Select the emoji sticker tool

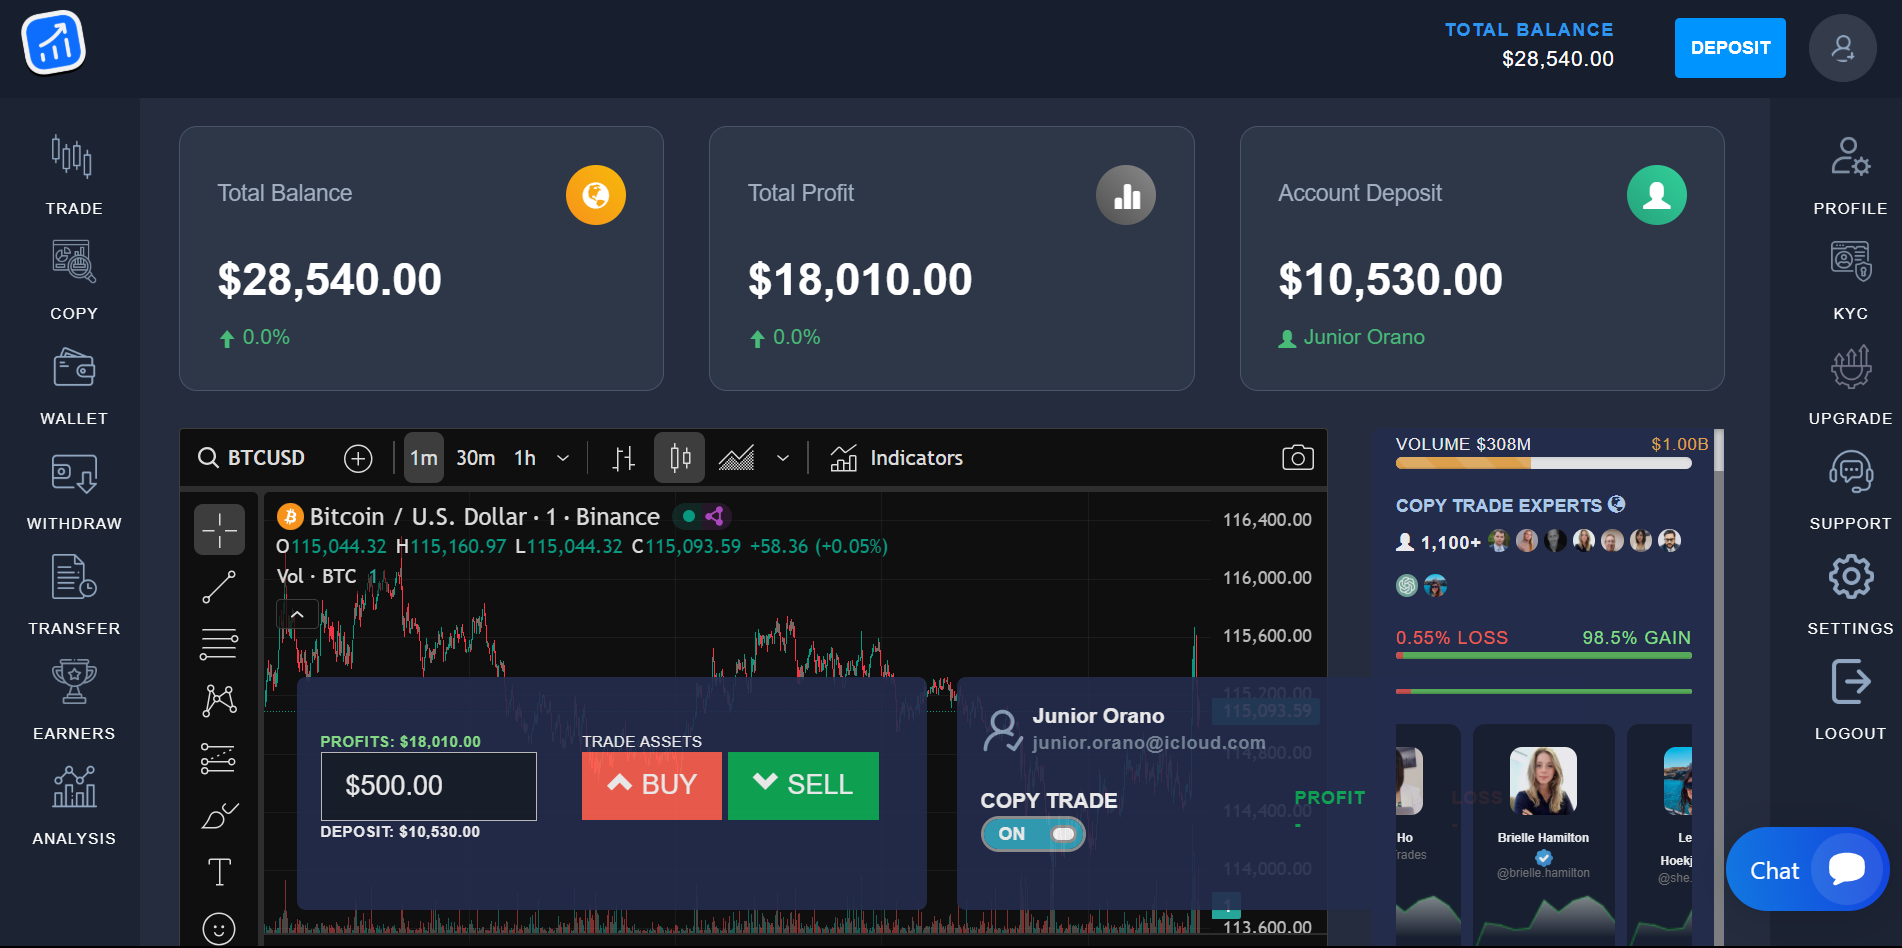point(219,928)
